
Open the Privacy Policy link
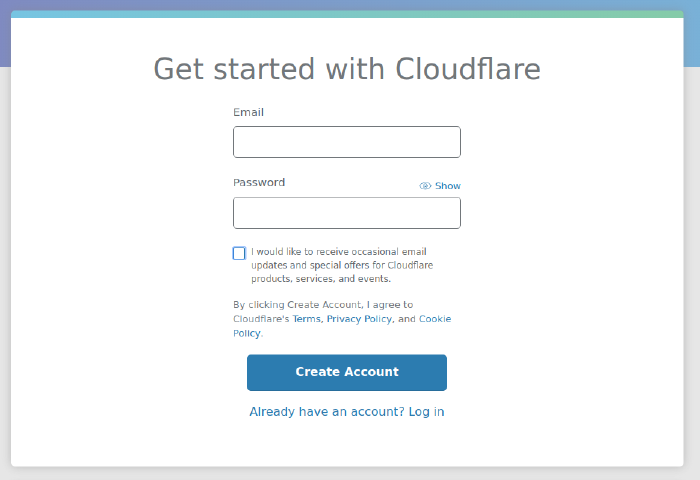tap(359, 319)
